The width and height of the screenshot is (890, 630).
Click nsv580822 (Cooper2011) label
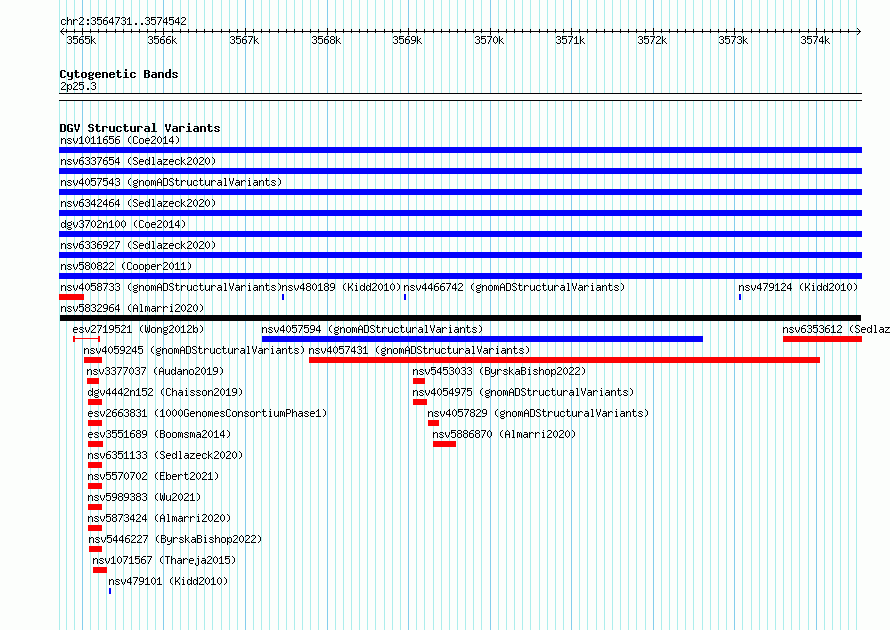pos(126,266)
